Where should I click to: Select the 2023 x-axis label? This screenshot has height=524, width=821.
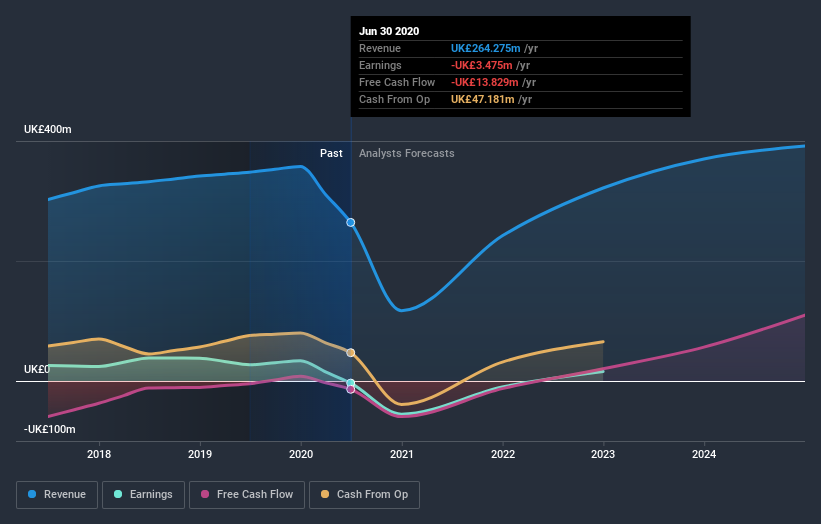(x=603, y=454)
